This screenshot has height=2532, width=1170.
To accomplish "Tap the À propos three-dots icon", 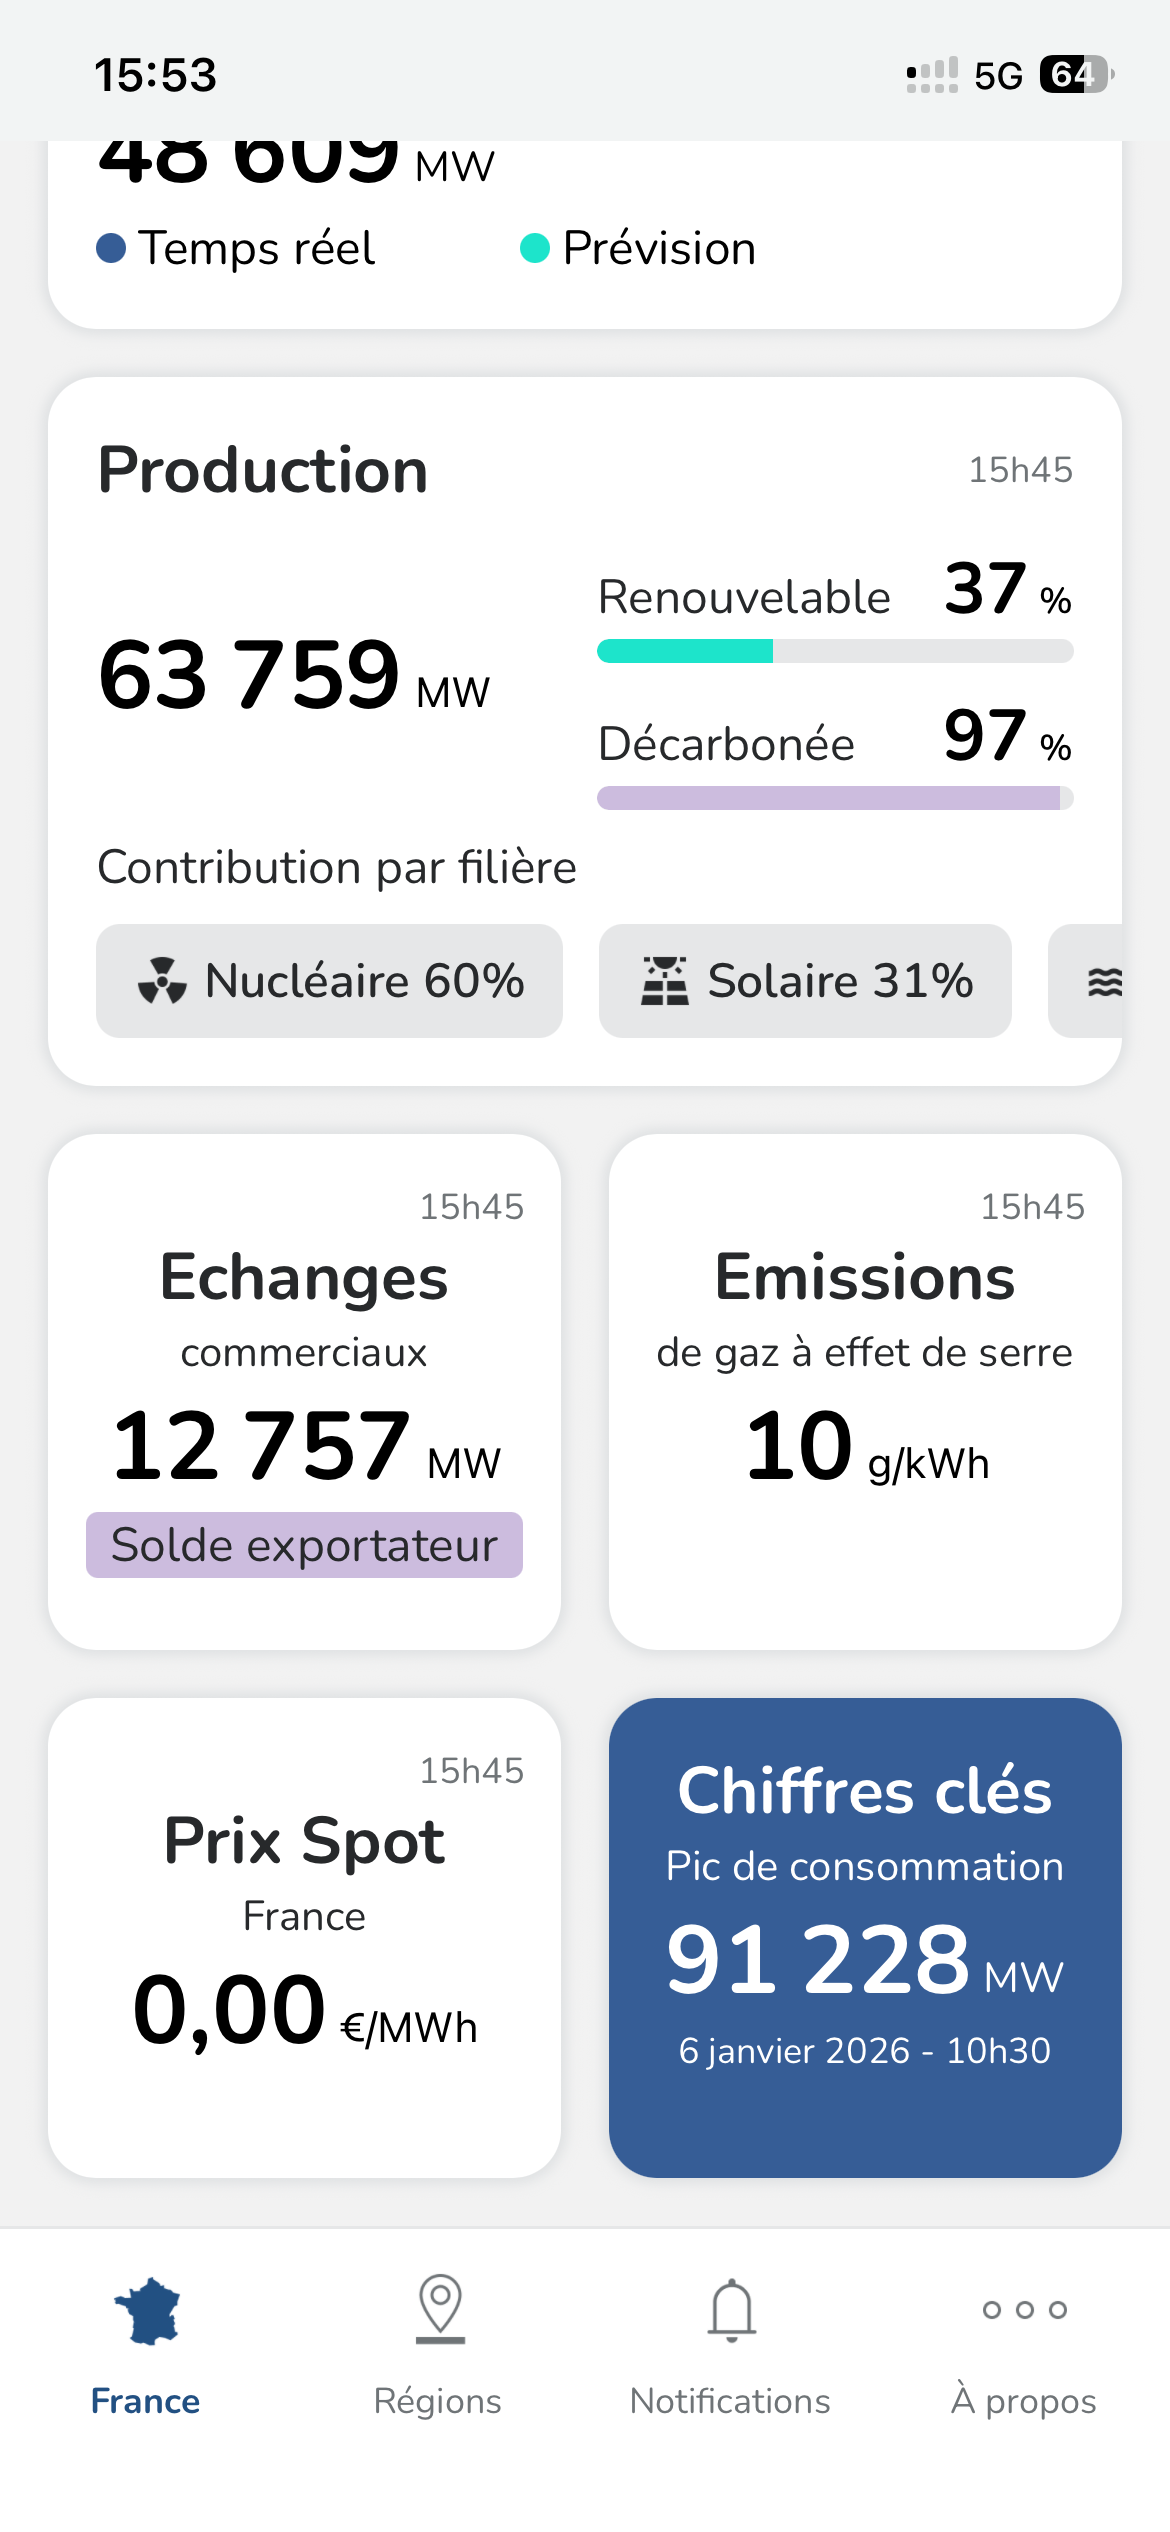I will pos(1025,2310).
